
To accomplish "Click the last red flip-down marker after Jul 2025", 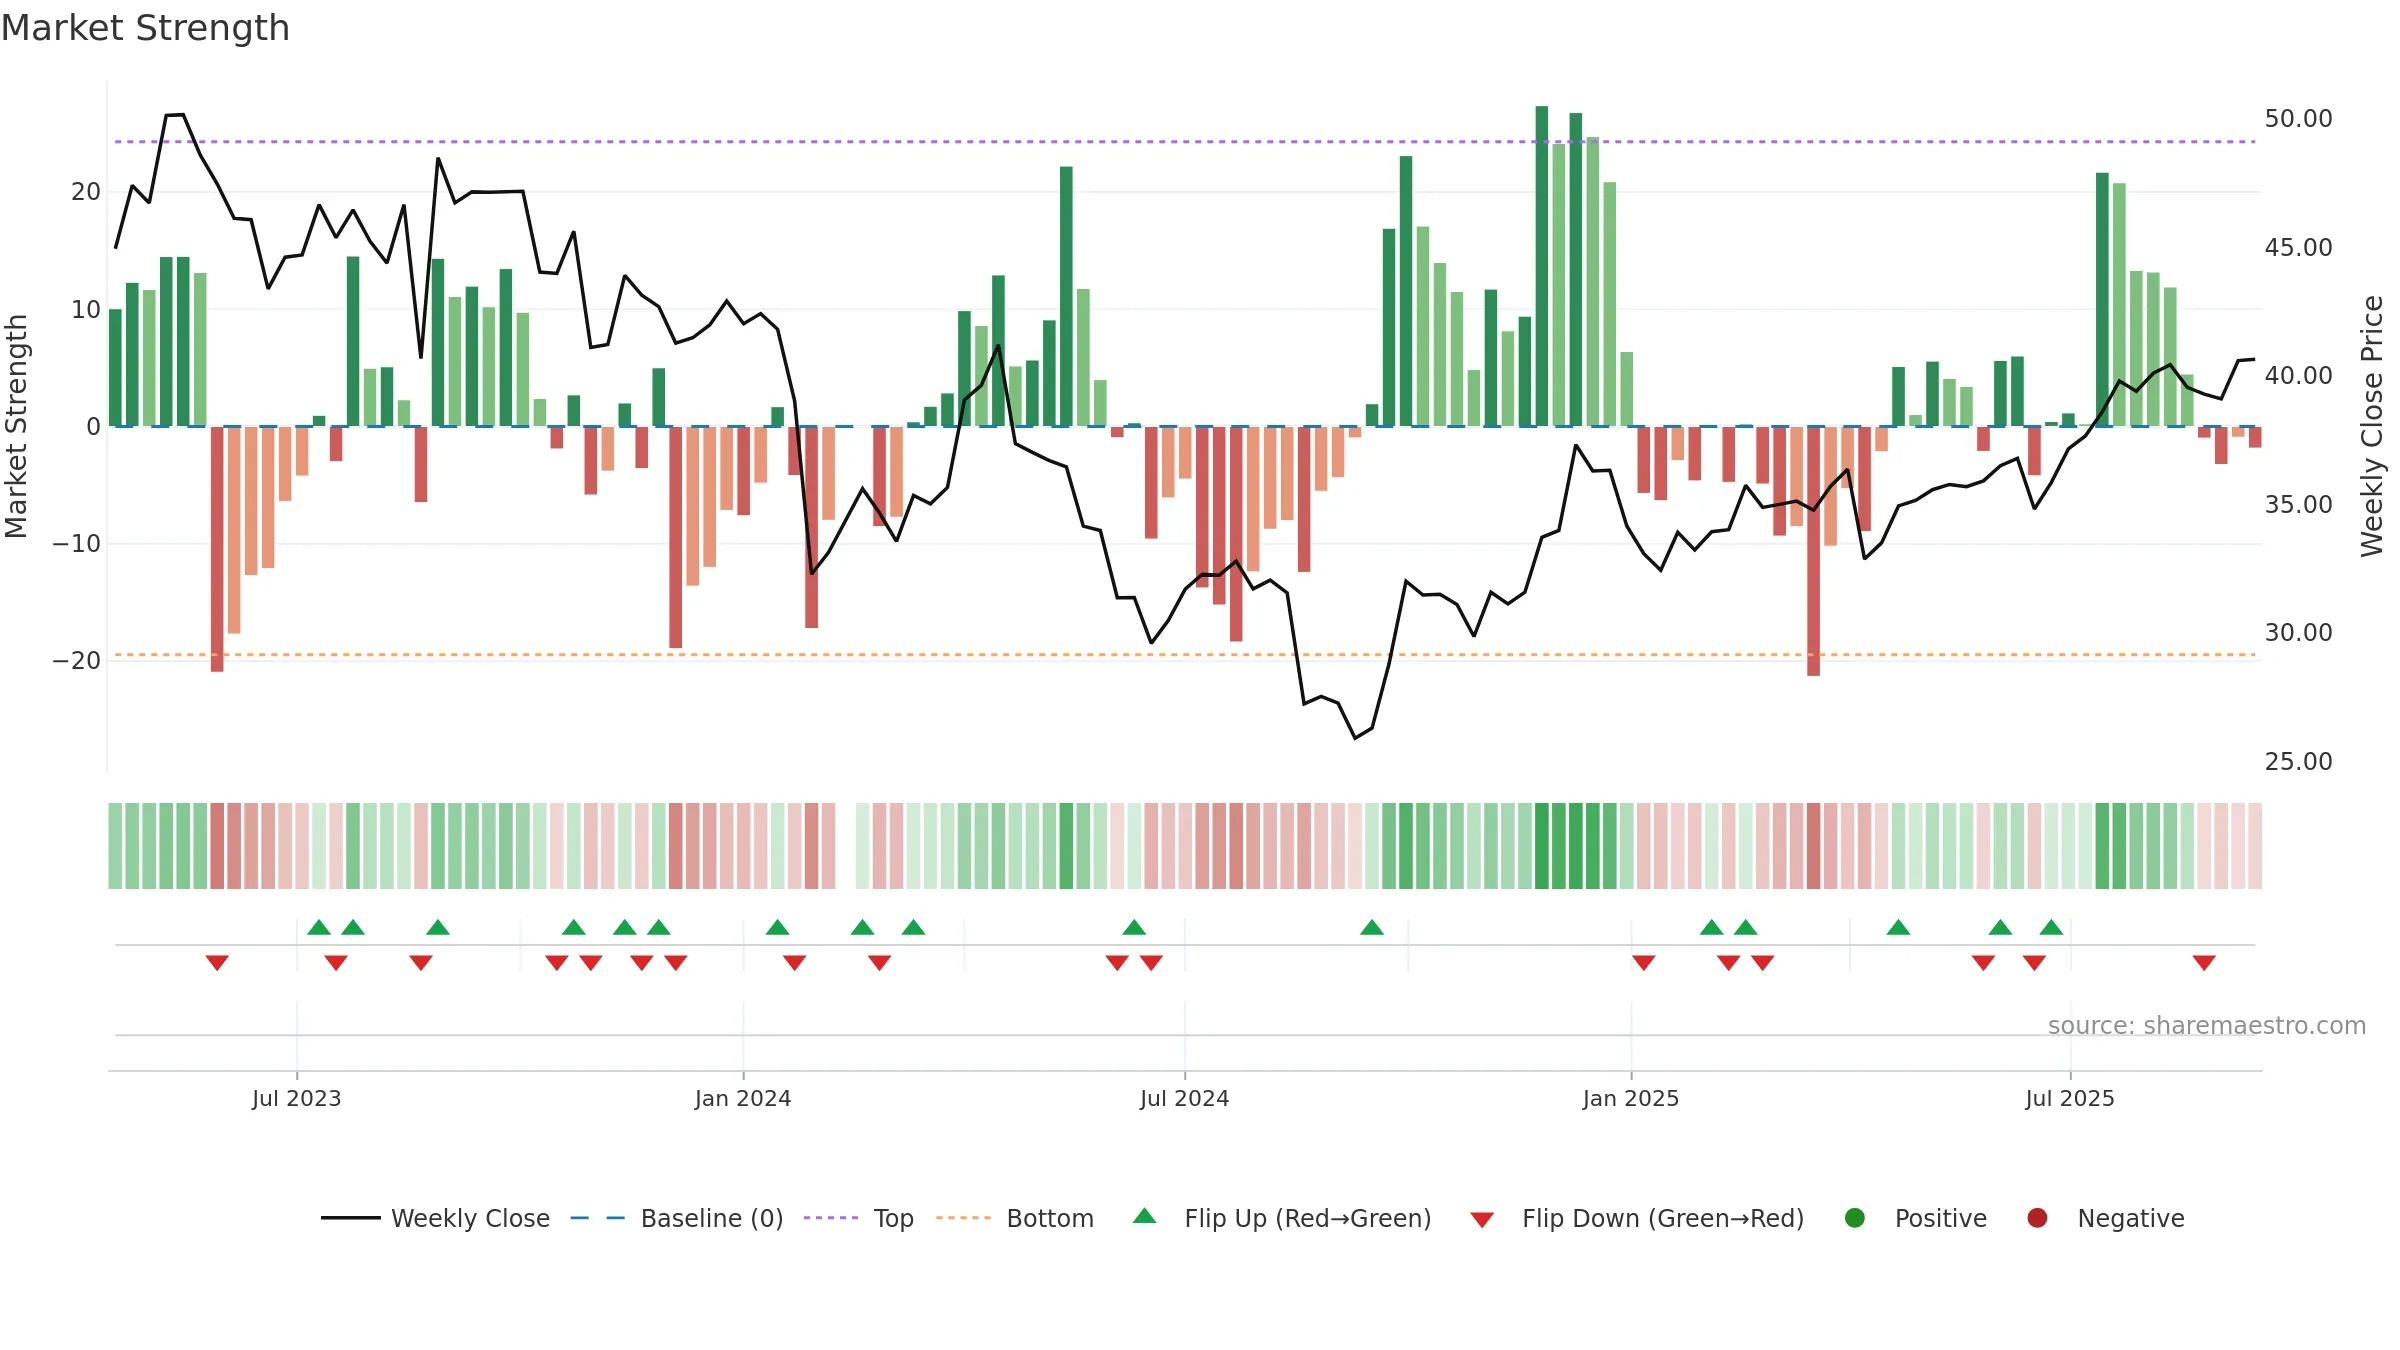I will 2204,963.
